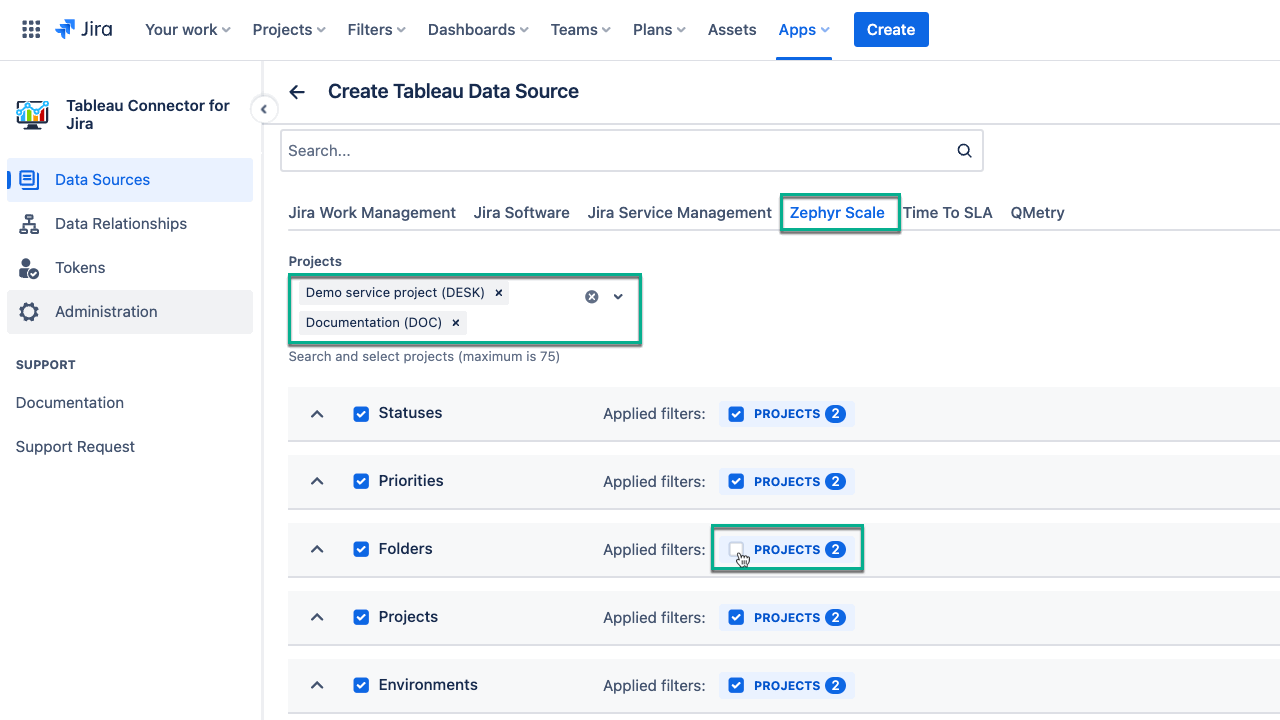1280x720 pixels.
Task: Collapse the sidebar with the chevron handle
Action: click(264, 109)
